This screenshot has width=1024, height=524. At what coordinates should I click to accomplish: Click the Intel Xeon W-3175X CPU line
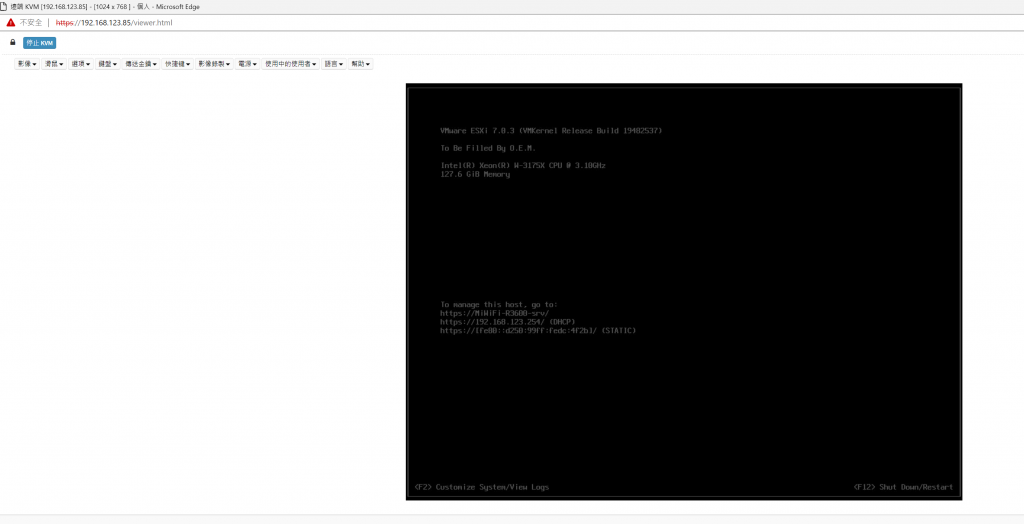click(x=522, y=165)
